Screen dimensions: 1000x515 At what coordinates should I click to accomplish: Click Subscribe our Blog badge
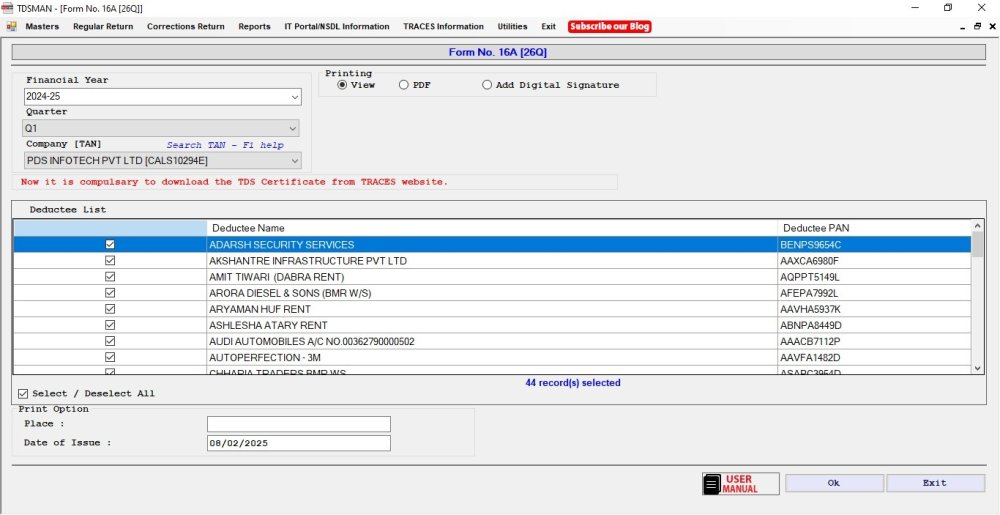pyautogui.click(x=610, y=27)
